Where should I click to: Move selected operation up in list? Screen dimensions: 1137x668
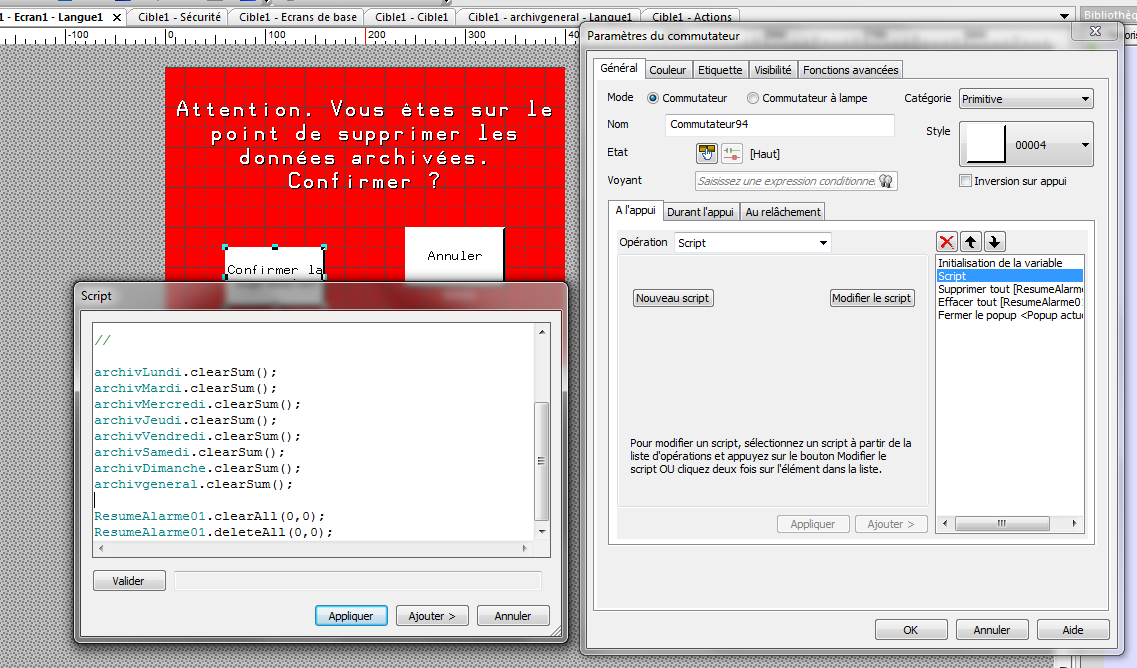(970, 242)
